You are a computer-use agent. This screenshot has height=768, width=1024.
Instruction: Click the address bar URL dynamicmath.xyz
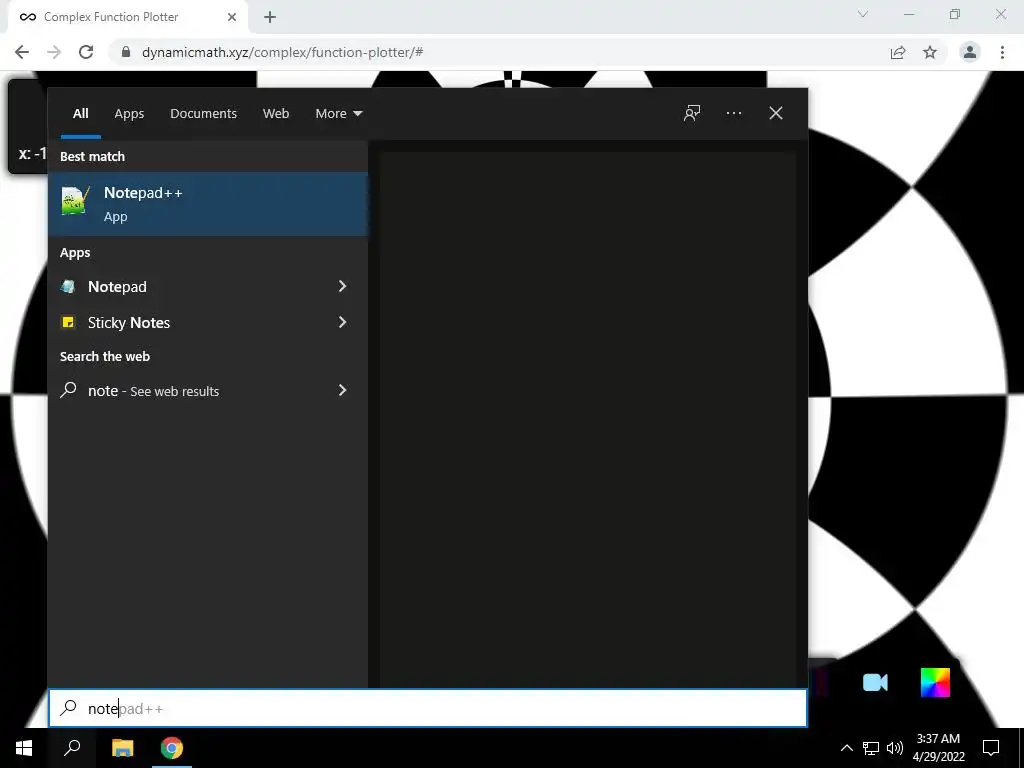click(x=282, y=52)
